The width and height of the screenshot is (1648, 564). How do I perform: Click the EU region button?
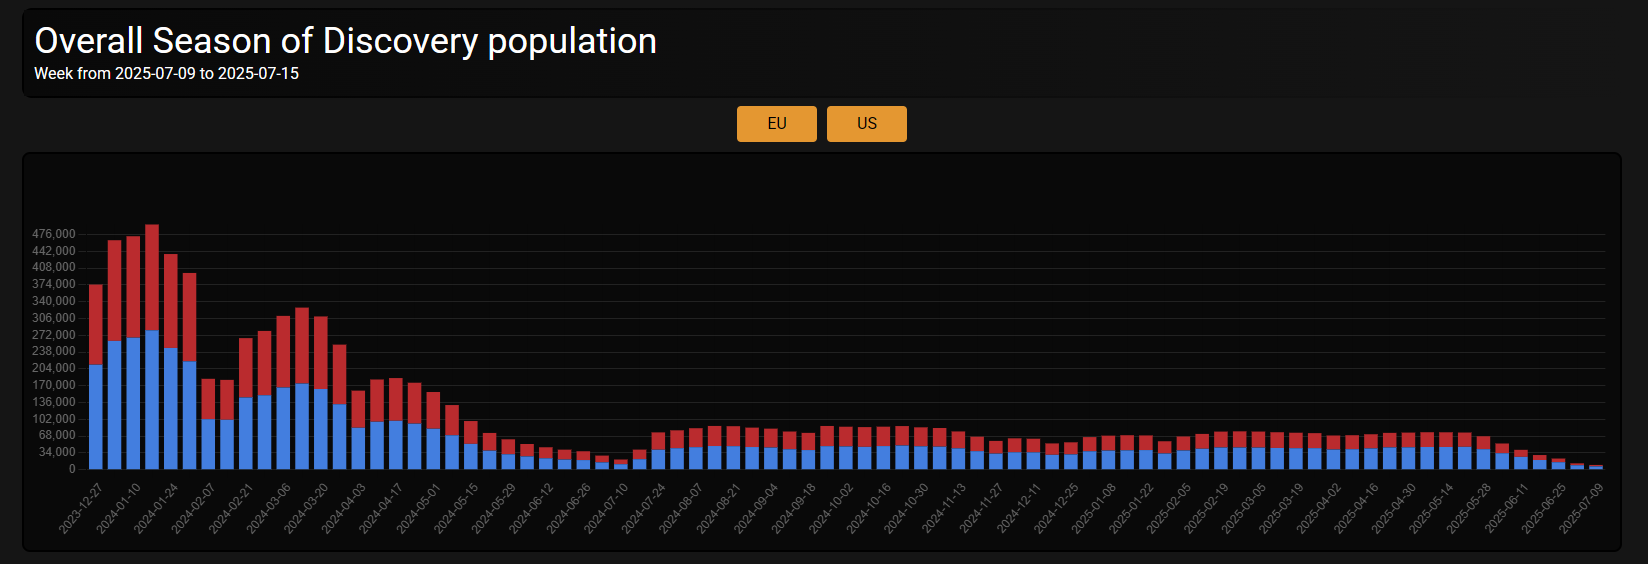tap(777, 124)
